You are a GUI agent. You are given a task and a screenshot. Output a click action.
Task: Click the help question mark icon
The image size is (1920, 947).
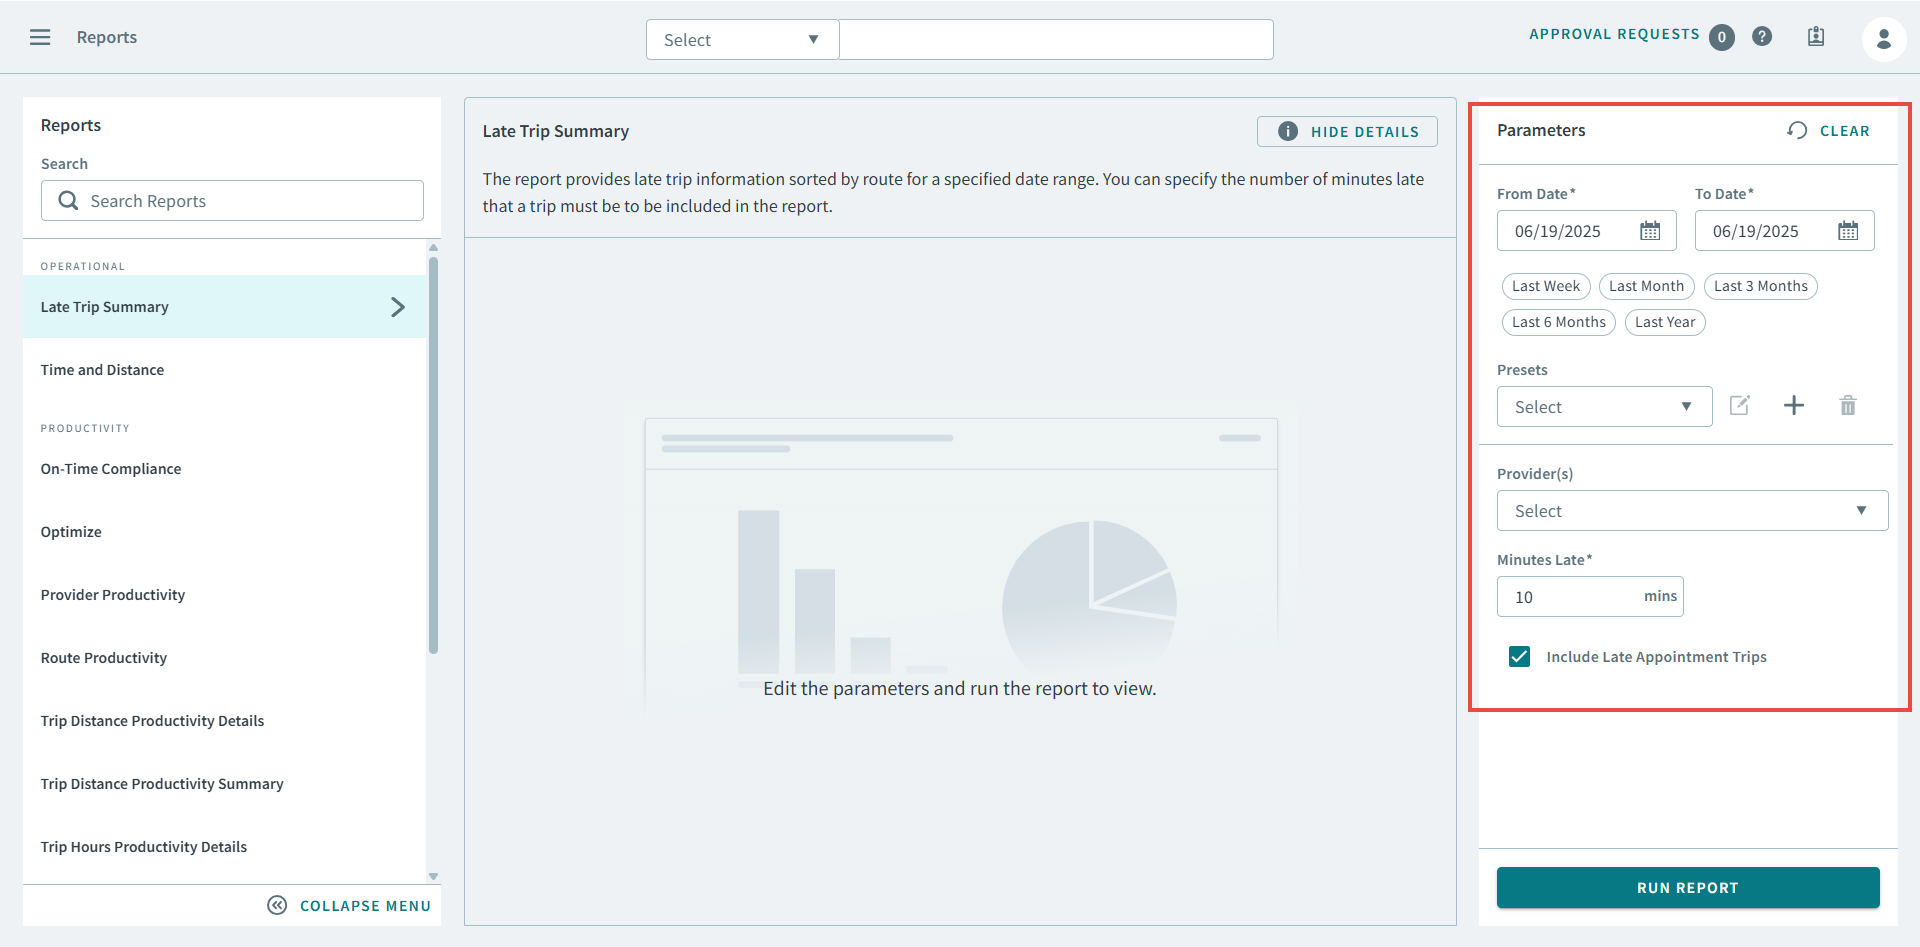[1762, 37]
